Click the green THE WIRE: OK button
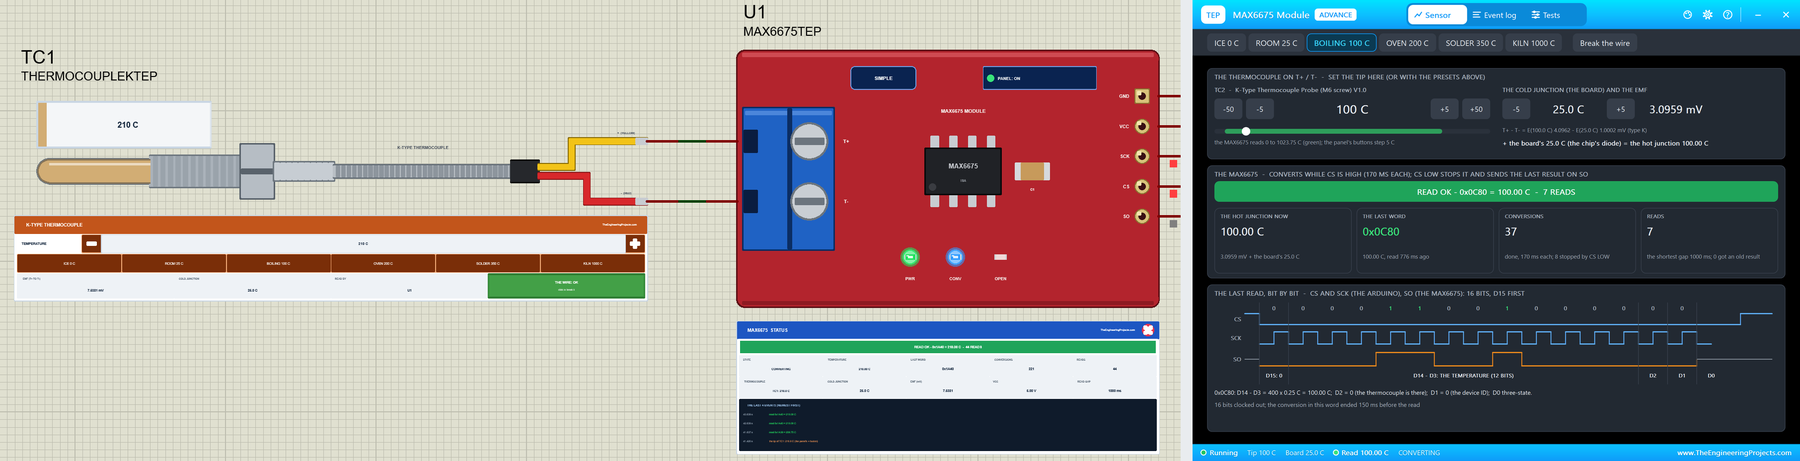The width and height of the screenshot is (1800, 461). tap(566, 285)
